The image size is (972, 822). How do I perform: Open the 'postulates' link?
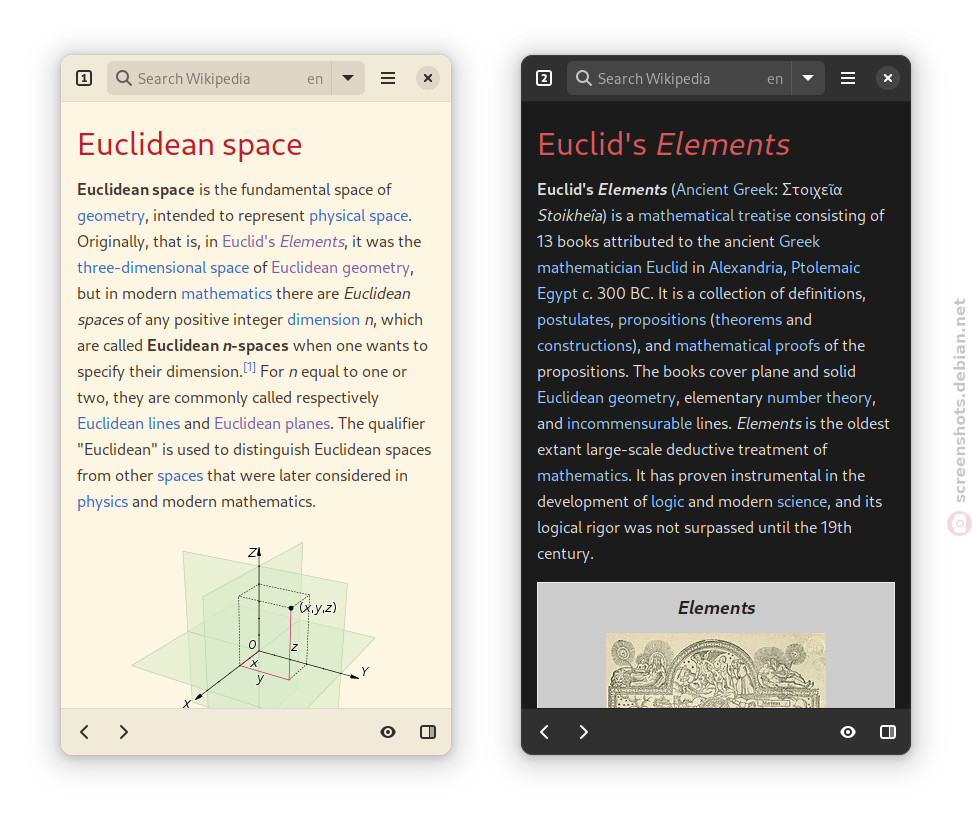click(x=573, y=320)
